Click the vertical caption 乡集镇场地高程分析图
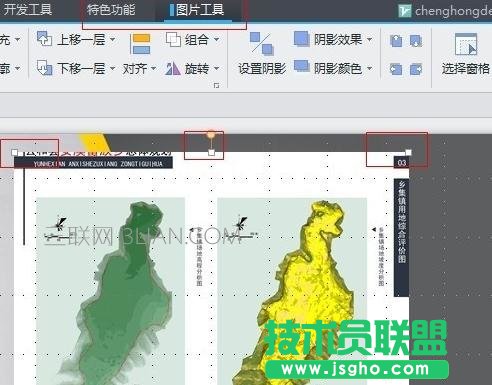Image resolution: width=492 pixels, height=385 pixels. click(199, 257)
